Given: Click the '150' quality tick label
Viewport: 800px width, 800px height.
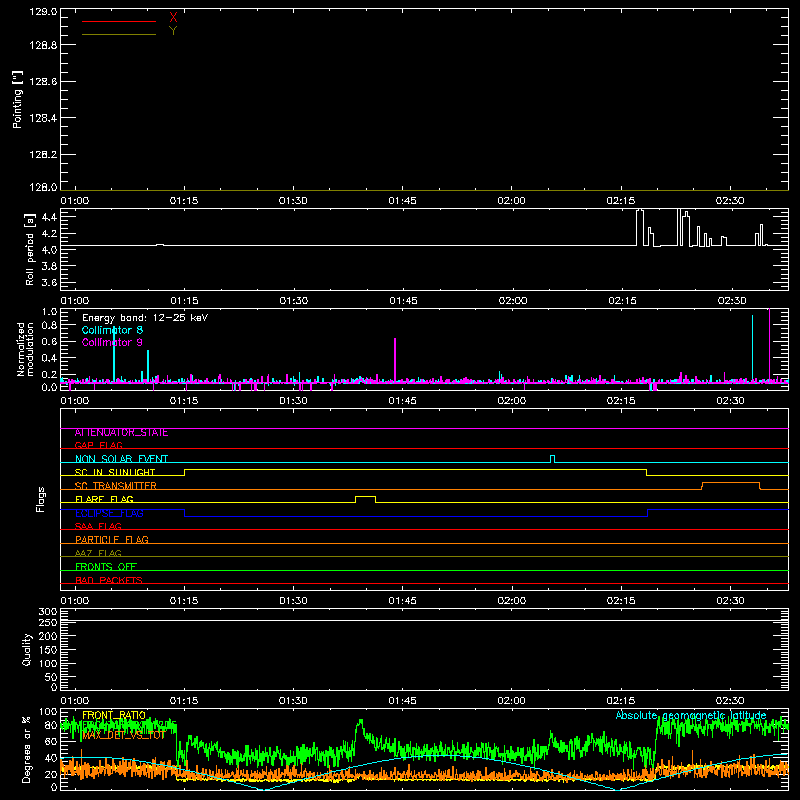Looking at the screenshot, I should tap(48, 650).
